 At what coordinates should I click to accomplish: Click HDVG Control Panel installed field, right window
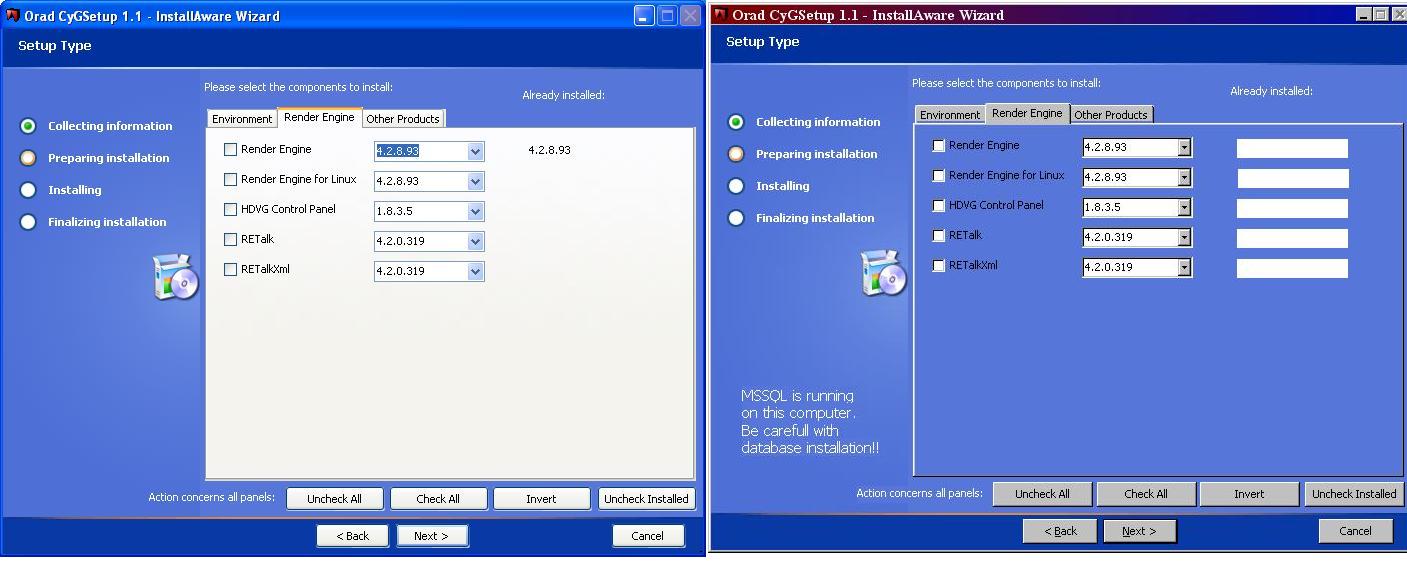pos(1292,209)
